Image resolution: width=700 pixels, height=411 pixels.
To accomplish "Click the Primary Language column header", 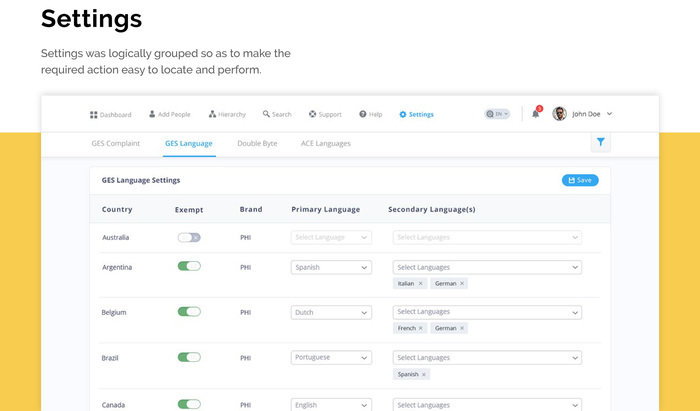I will coord(325,209).
